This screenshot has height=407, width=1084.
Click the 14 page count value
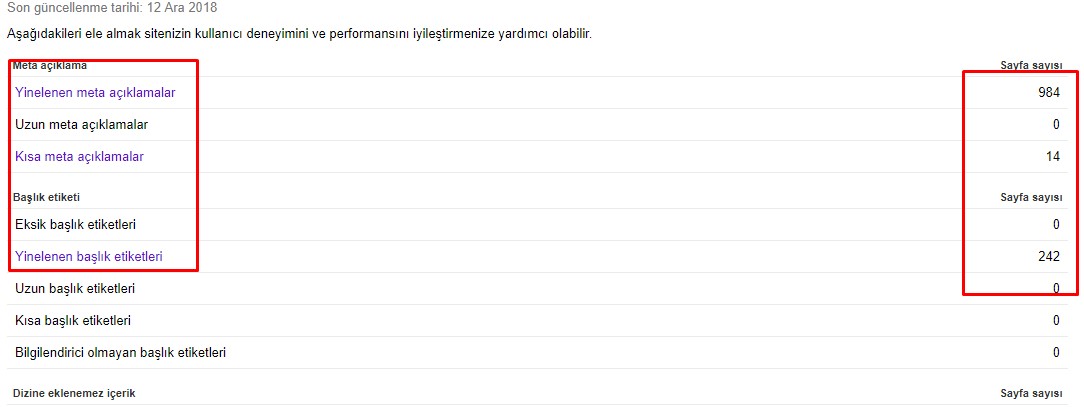(x=1052, y=157)
